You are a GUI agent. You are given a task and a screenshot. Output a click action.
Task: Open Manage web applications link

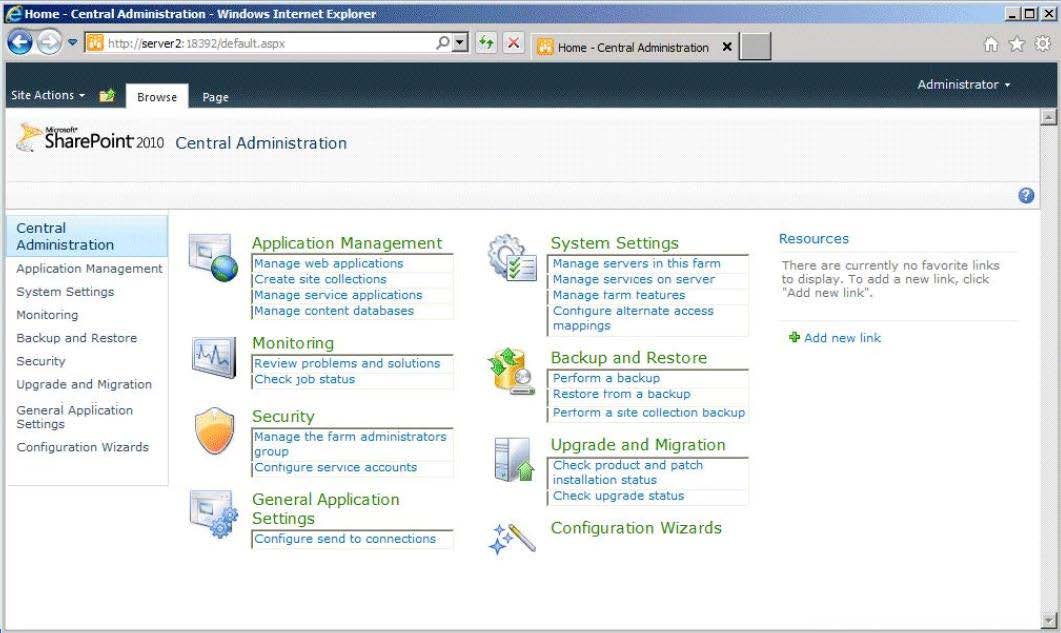pyautogui.click(x=328, y=263)
